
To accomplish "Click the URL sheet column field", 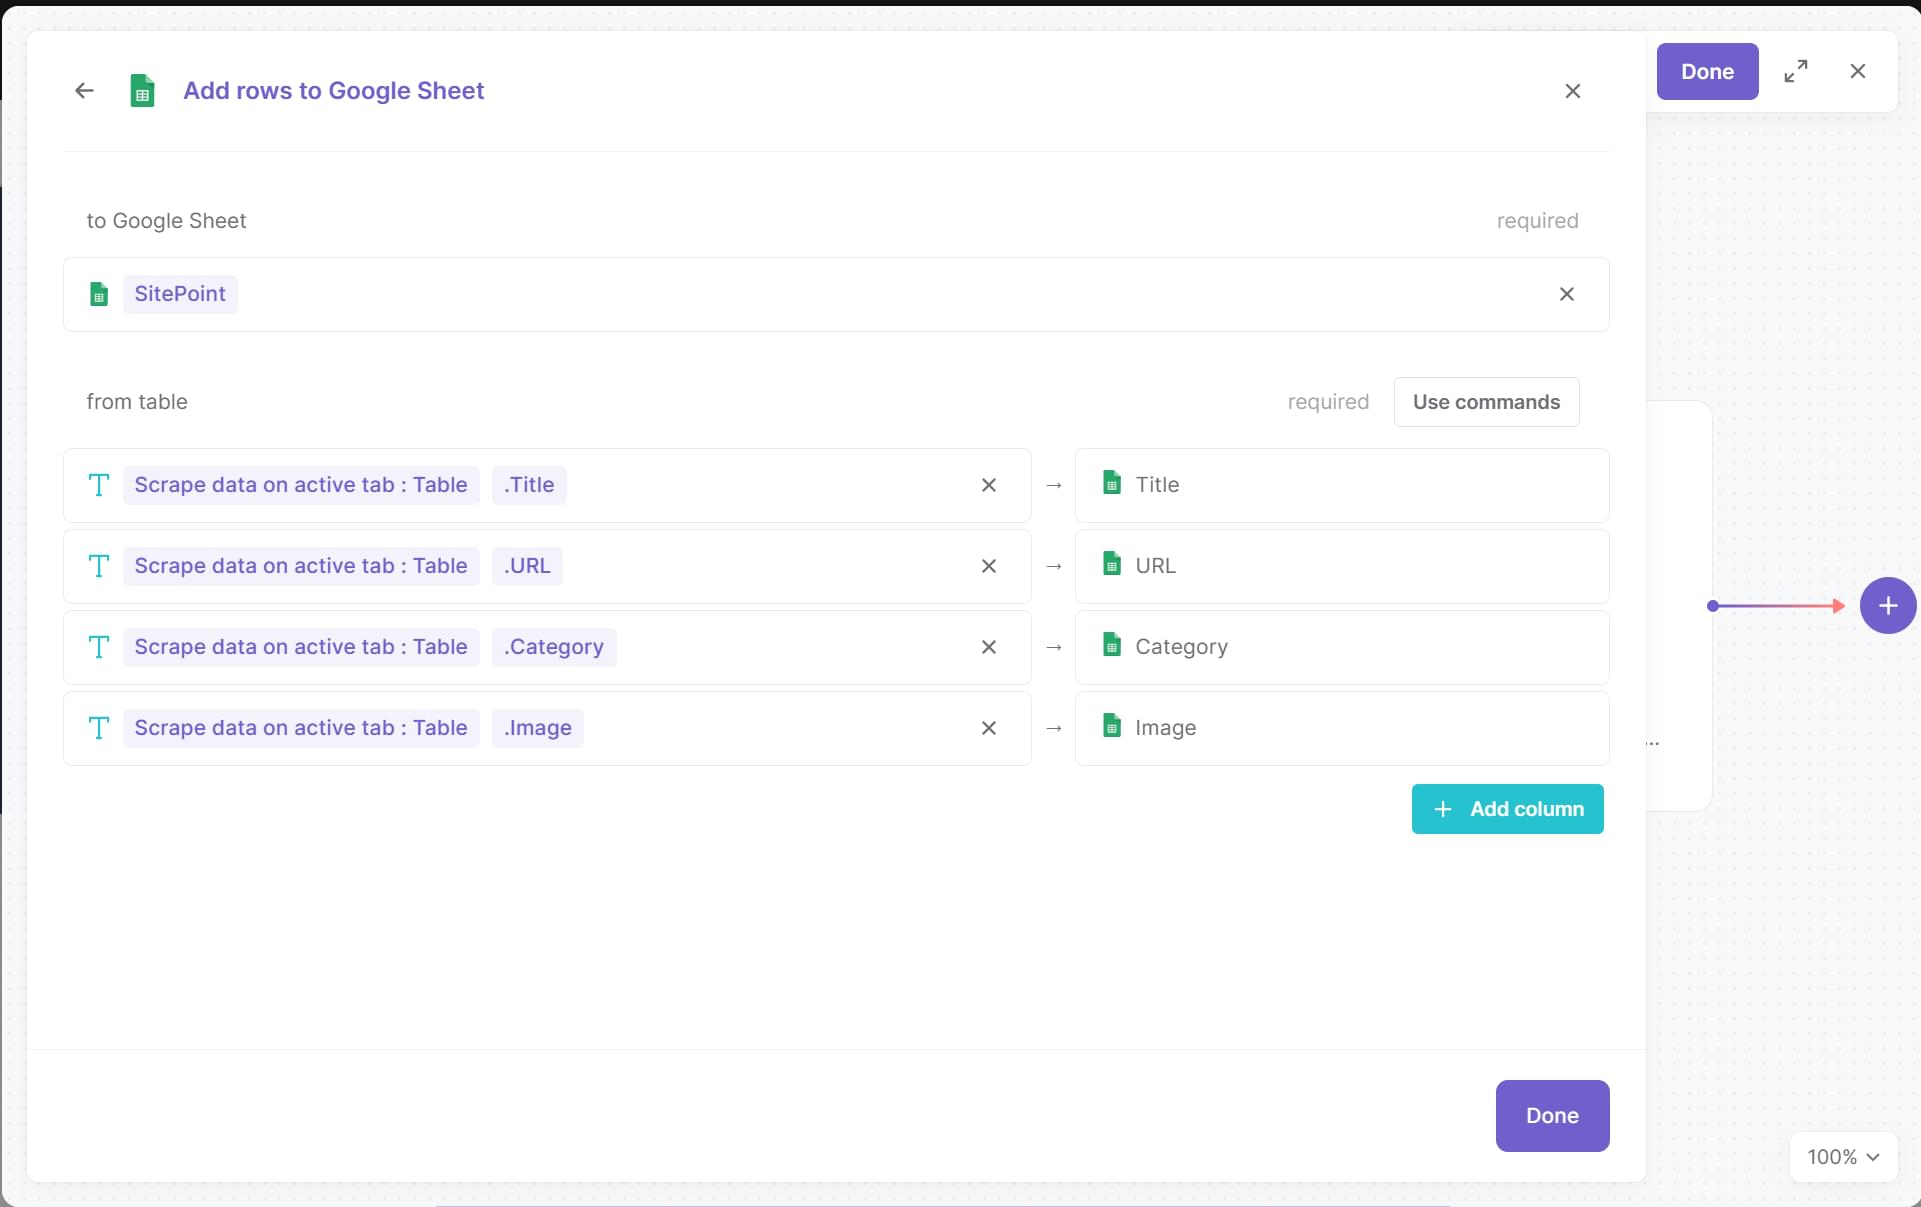I will click(1340, 566).
